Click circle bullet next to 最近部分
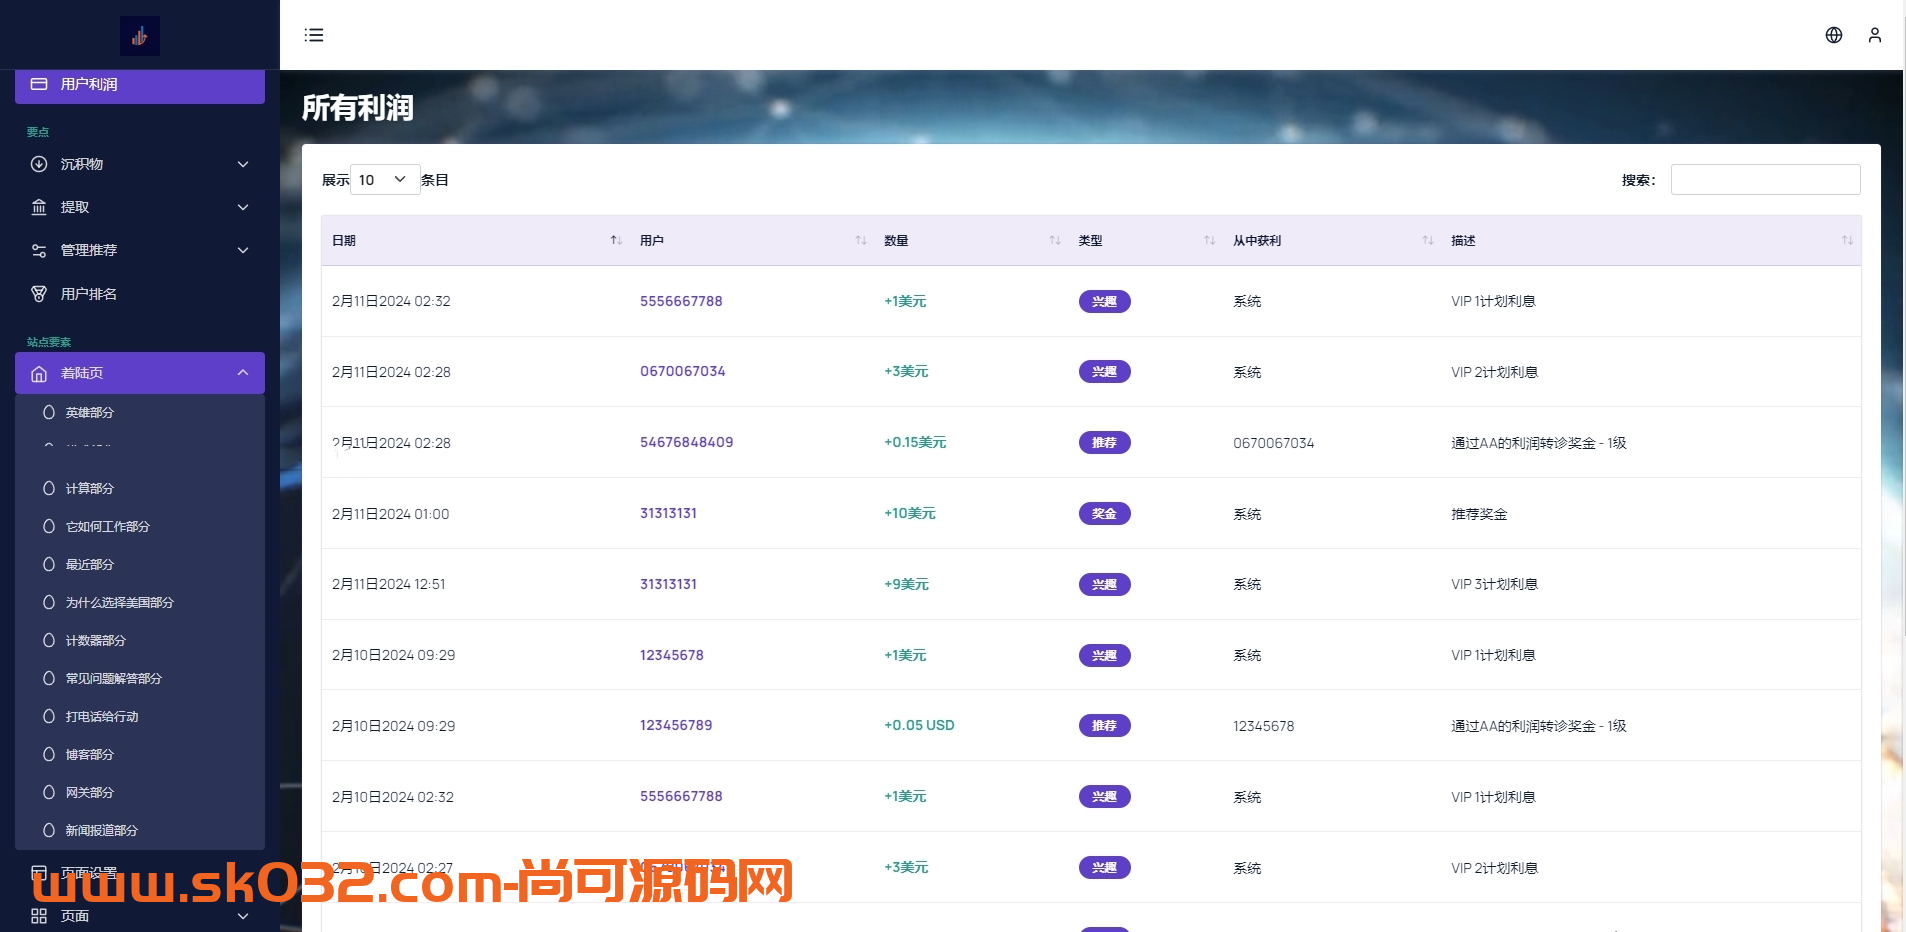 (49, 564)
